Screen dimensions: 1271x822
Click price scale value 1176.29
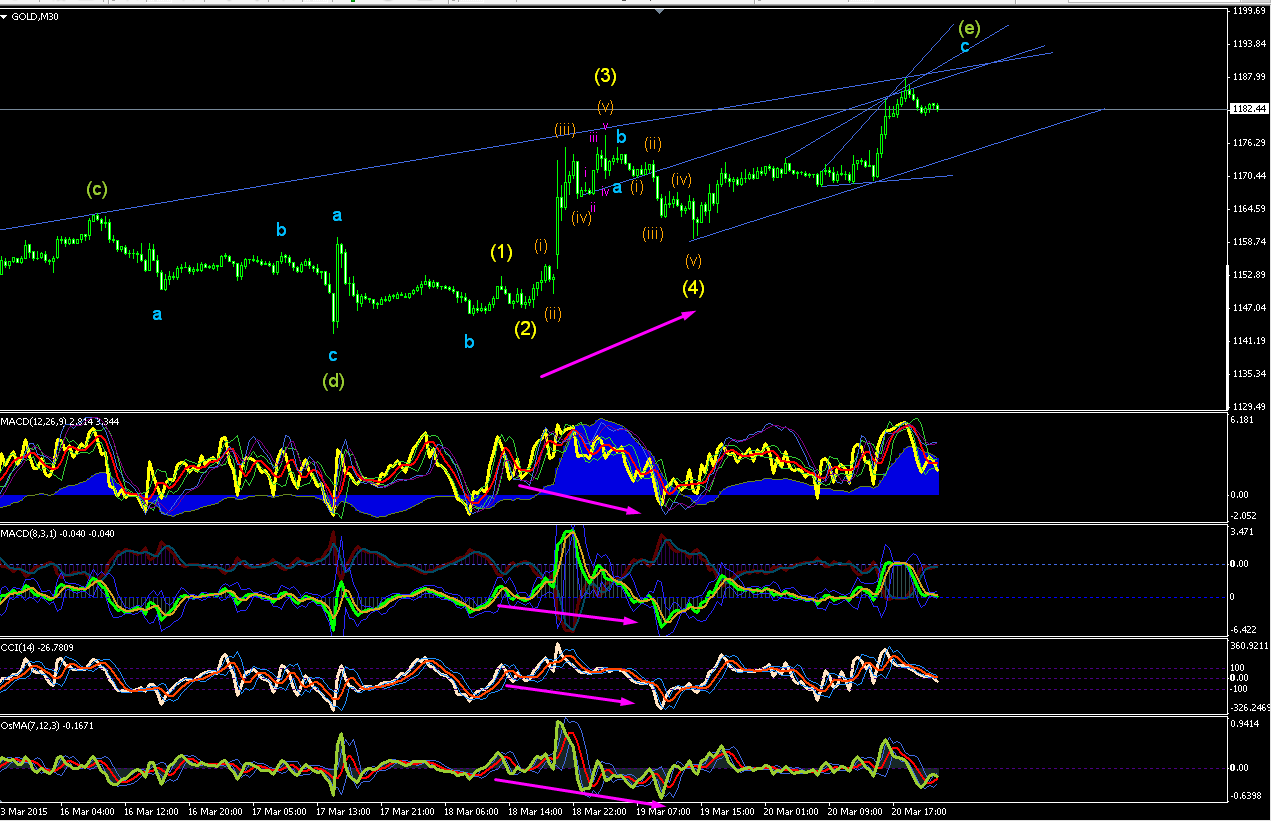pyautogui.click(x=1248, y=143)
